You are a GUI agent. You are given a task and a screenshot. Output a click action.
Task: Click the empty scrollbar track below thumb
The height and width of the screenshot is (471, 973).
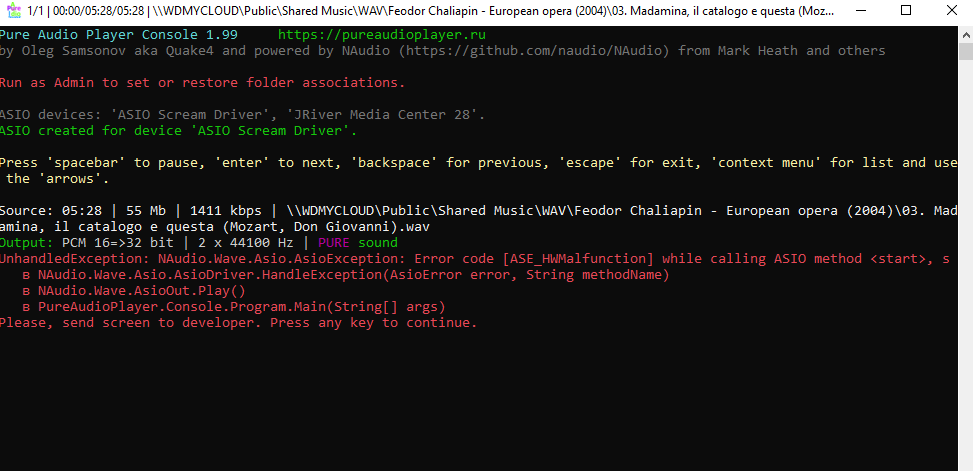pyautogui.click(x=966, y=261)
